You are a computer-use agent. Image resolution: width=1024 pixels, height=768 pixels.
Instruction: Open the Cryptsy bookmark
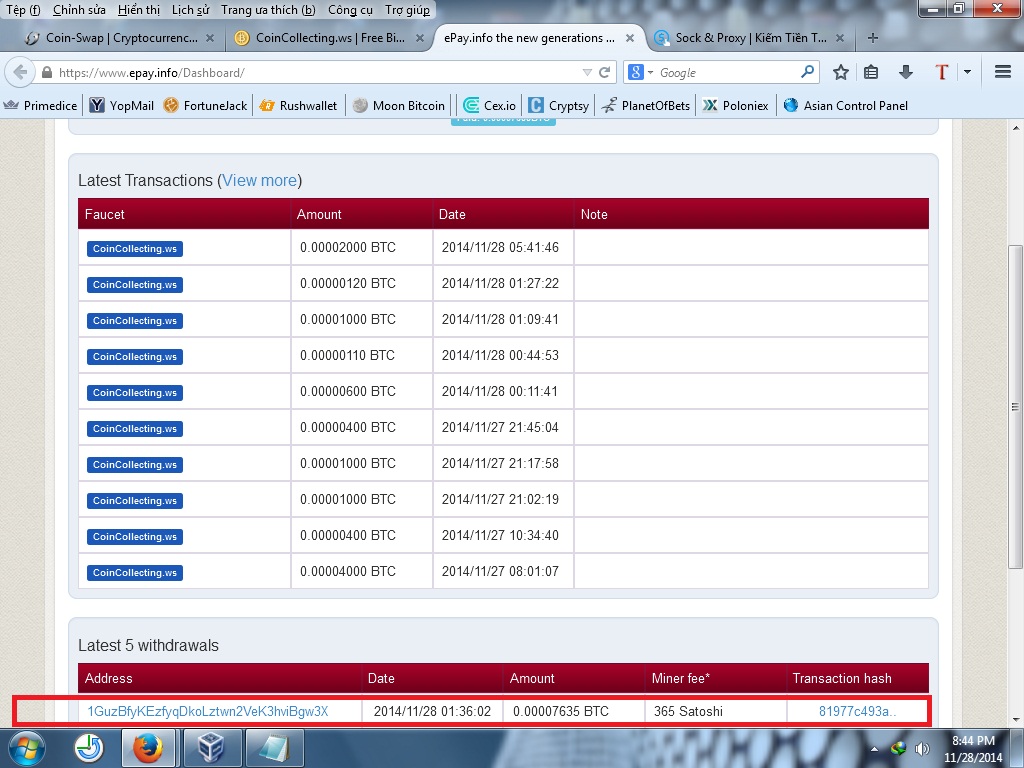[x=559, y=105]
